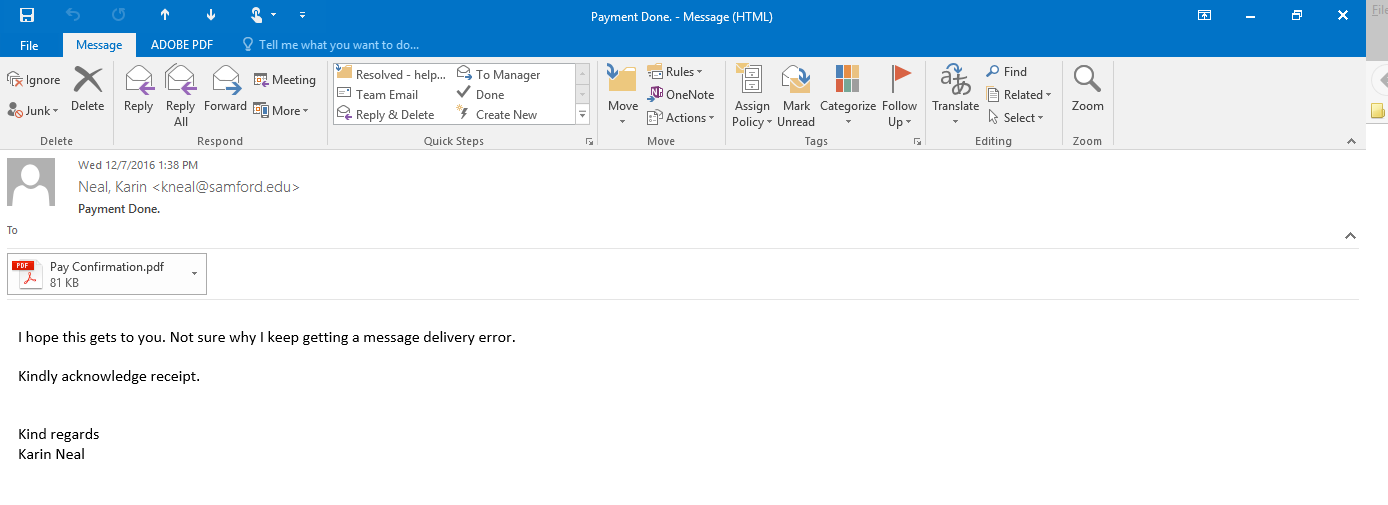Image resolution: width=1388 pixels, height=505 pixels.
Task: Click the 'Kindly acknowledge receipt.' line
Action: tap(109, 376)
